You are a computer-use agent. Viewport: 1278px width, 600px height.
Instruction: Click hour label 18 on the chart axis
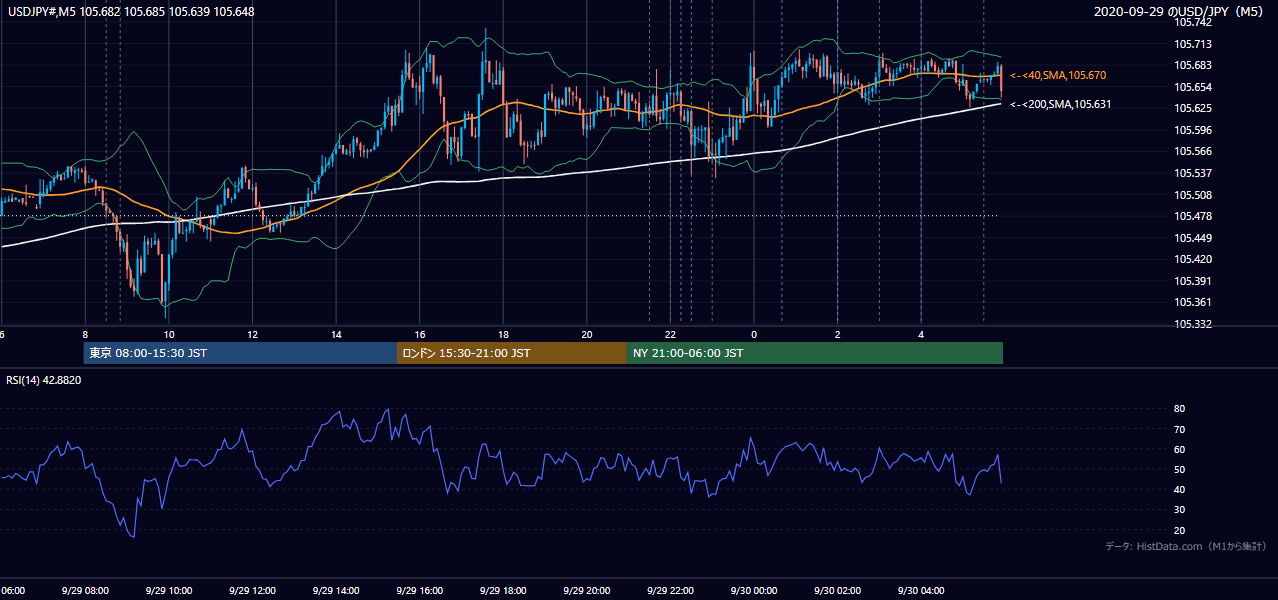503,335
